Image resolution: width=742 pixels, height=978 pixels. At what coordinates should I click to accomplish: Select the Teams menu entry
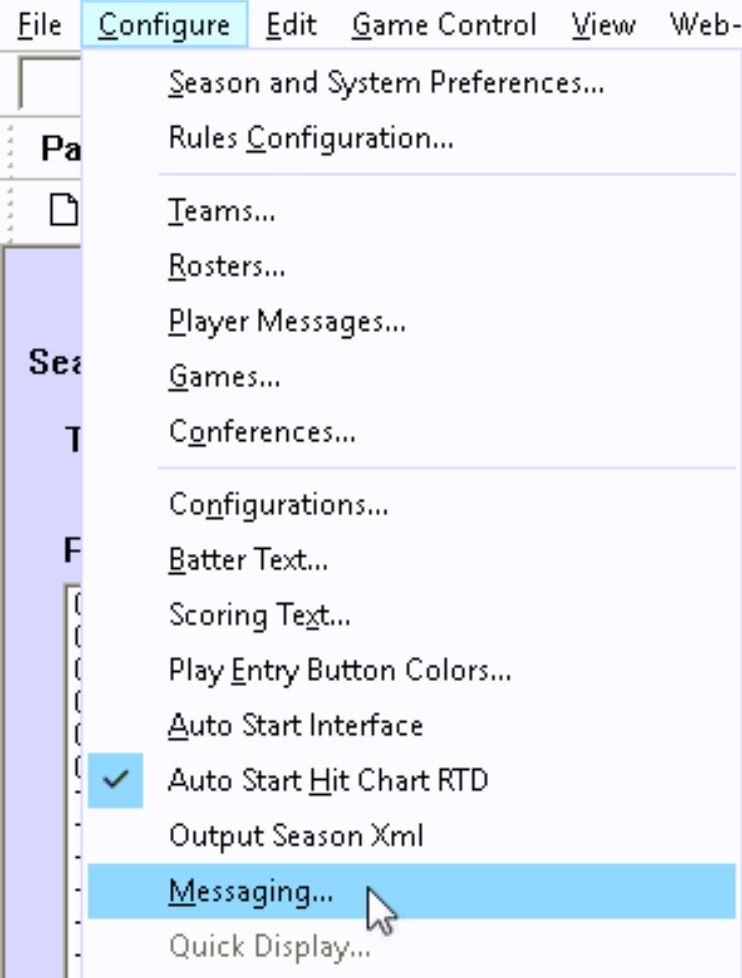[222, 211]
